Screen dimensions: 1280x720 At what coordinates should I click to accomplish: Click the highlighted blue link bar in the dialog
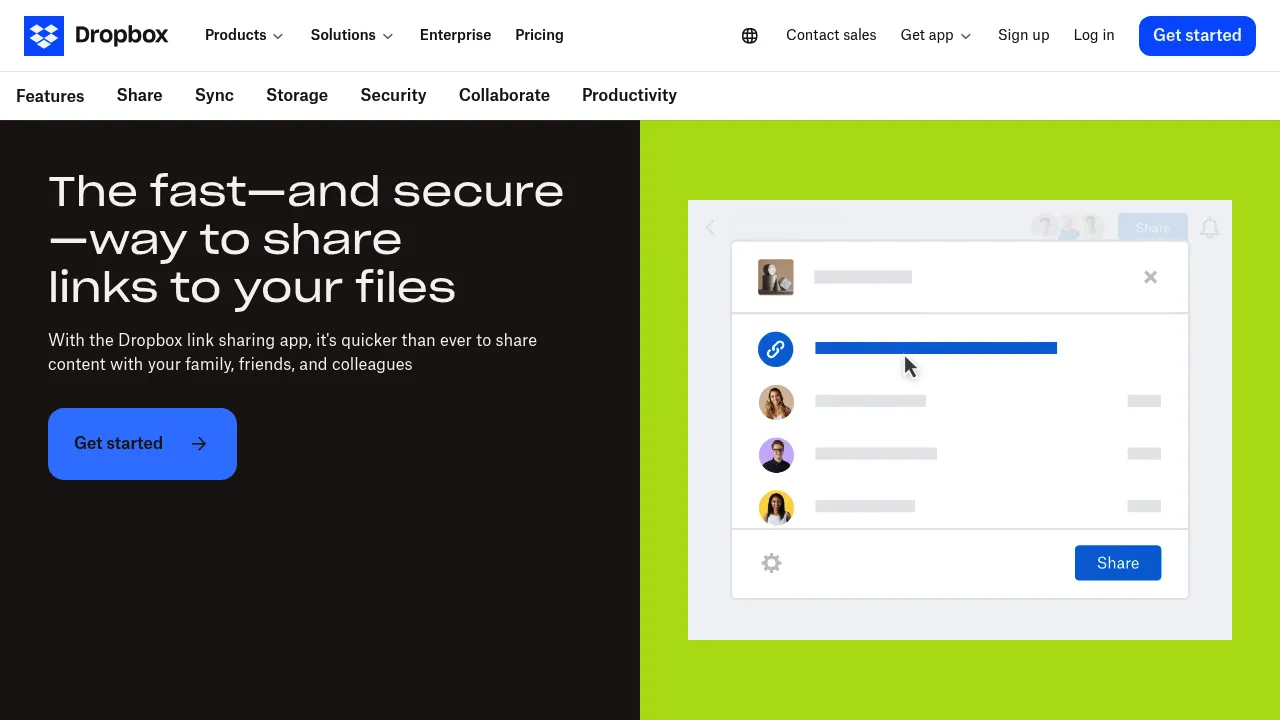pos(936,348)
